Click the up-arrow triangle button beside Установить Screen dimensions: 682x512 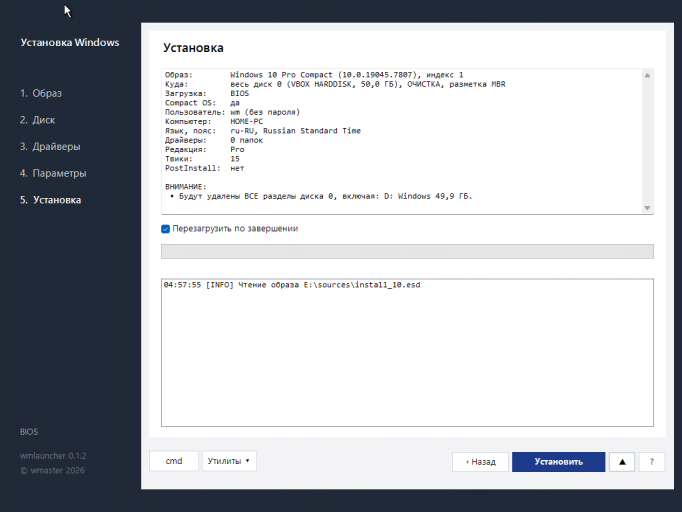click(x=622, y=462)
